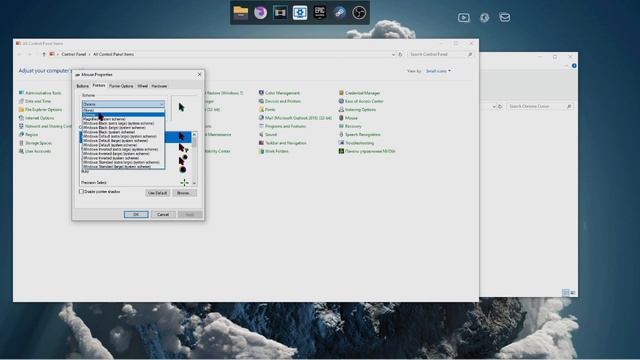Click the NVIDIA control panel icon
Screen dimensions: 640x360
point(341,151)
